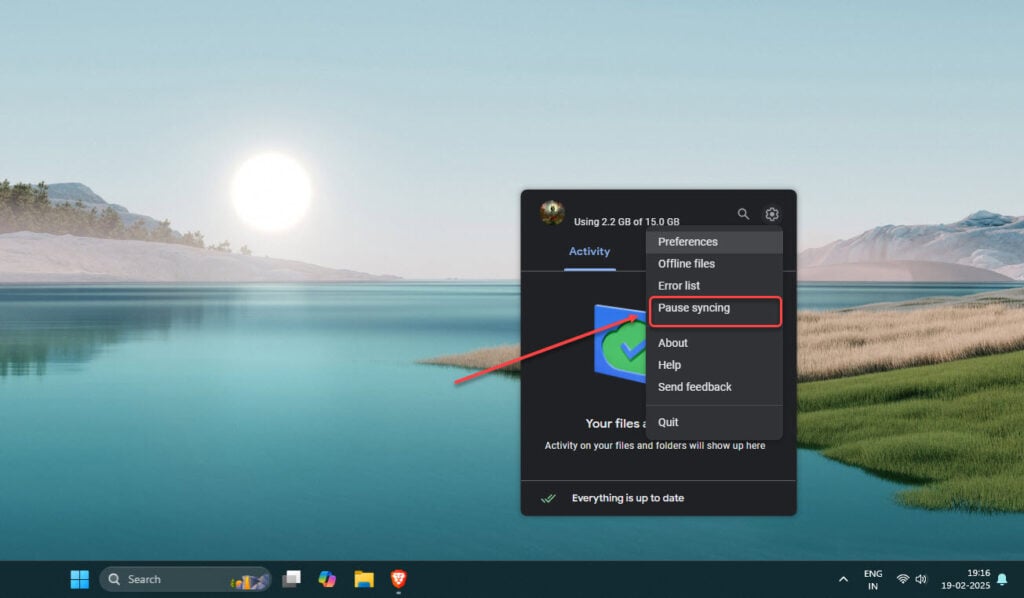The width and height of the screenshot is (1024, 598).
Task: Open notifications bell icon
Action: pos(1002,579)
